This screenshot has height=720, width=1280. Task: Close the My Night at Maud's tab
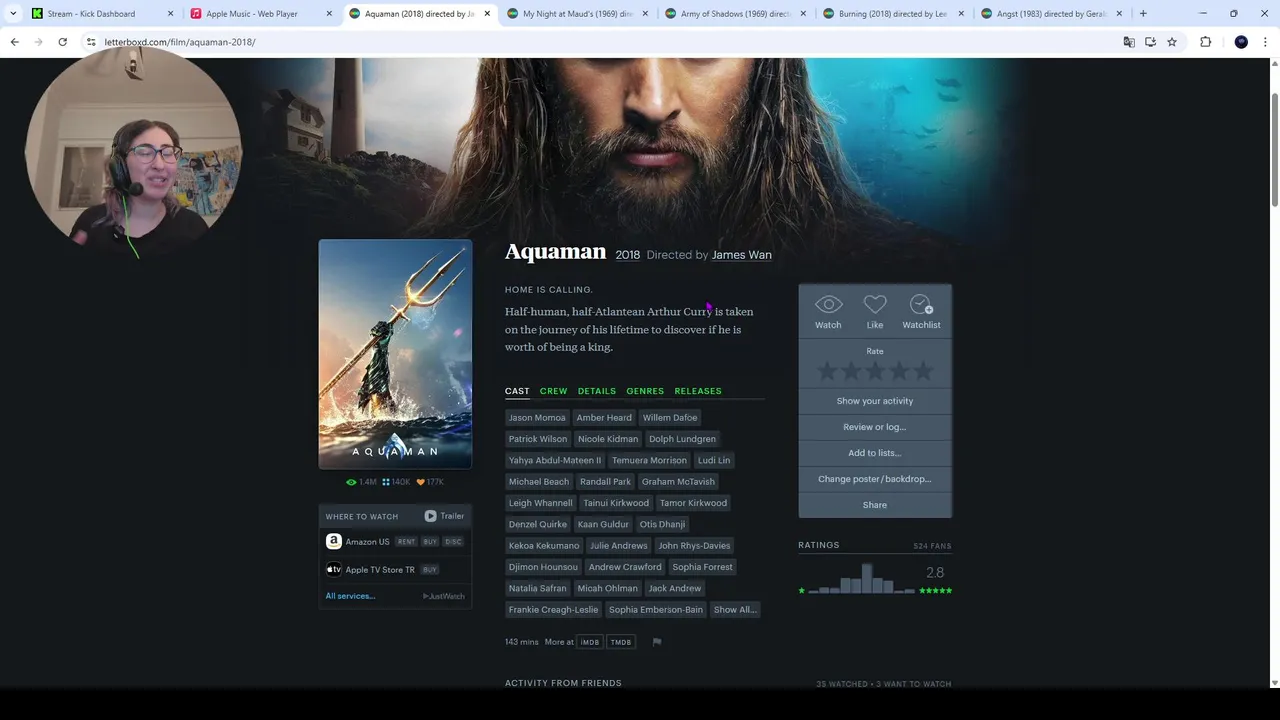point(645,14)
